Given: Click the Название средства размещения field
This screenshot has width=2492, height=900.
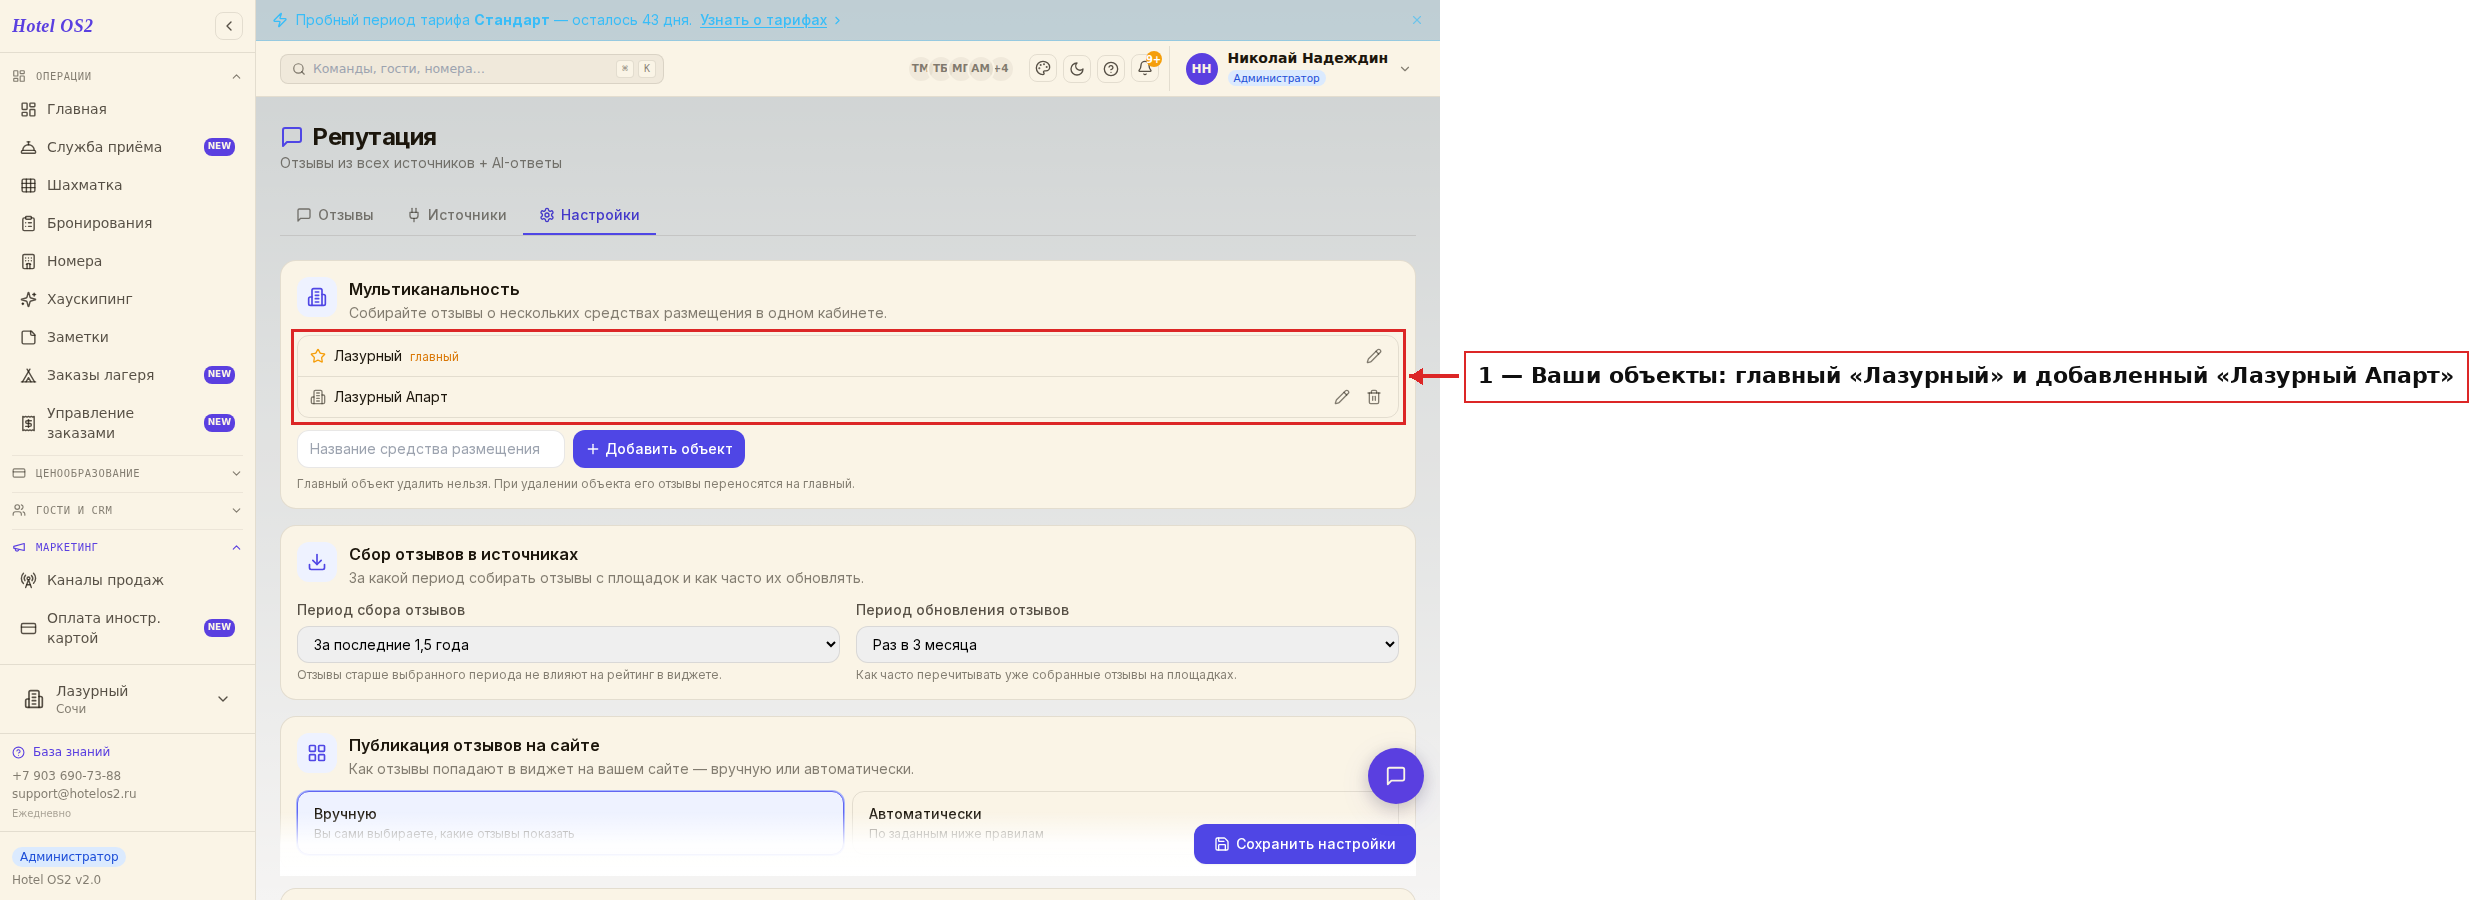Looking at the screenshot, I should coord(431,449).
